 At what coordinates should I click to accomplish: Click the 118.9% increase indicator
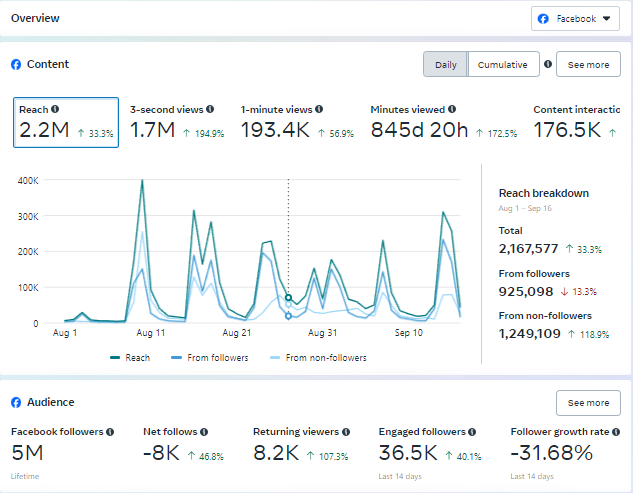coord(588,334)
